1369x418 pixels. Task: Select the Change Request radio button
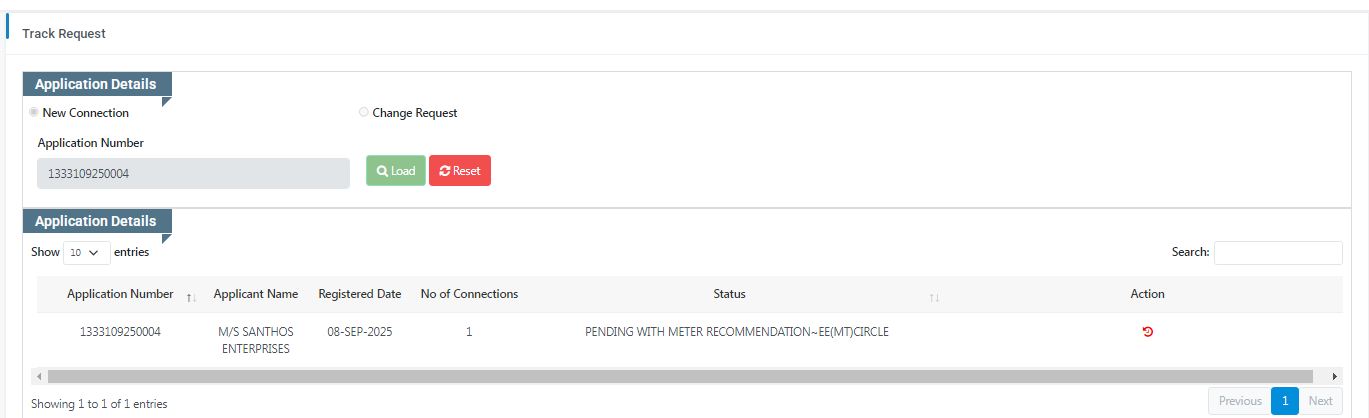click(363, 113)
